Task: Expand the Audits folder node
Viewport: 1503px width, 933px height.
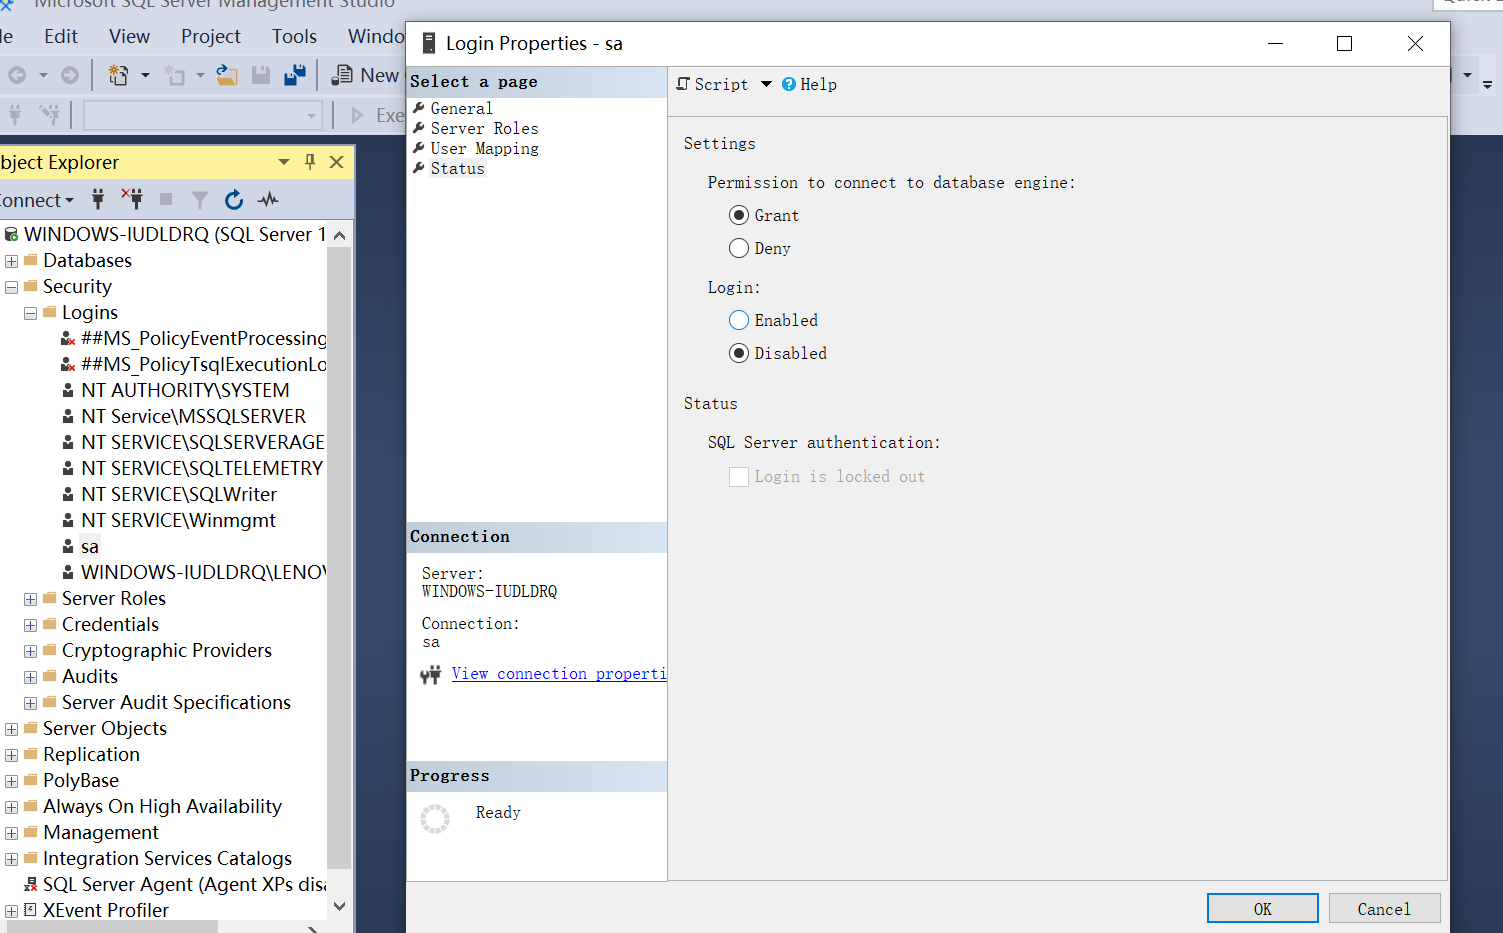Action: (x=30, y=677)
